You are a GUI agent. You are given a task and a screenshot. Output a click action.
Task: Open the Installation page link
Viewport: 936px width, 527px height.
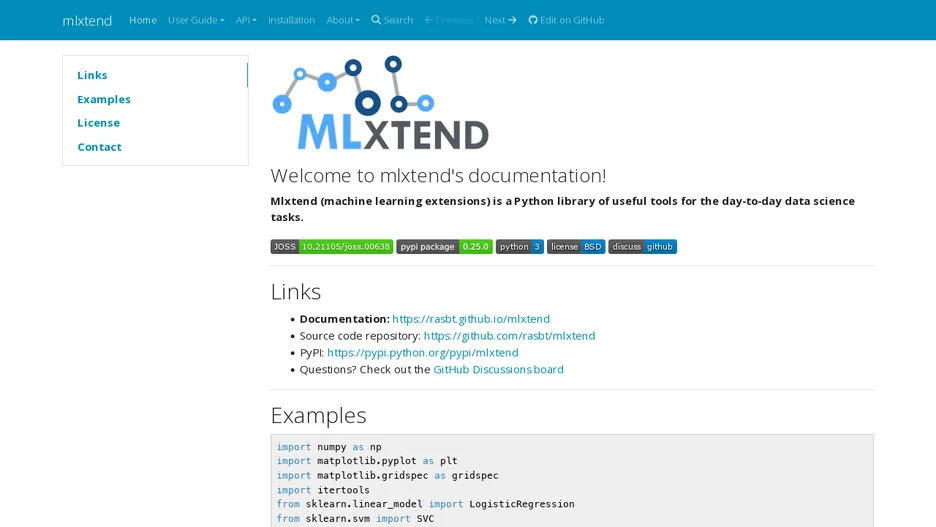coord(291,20)
